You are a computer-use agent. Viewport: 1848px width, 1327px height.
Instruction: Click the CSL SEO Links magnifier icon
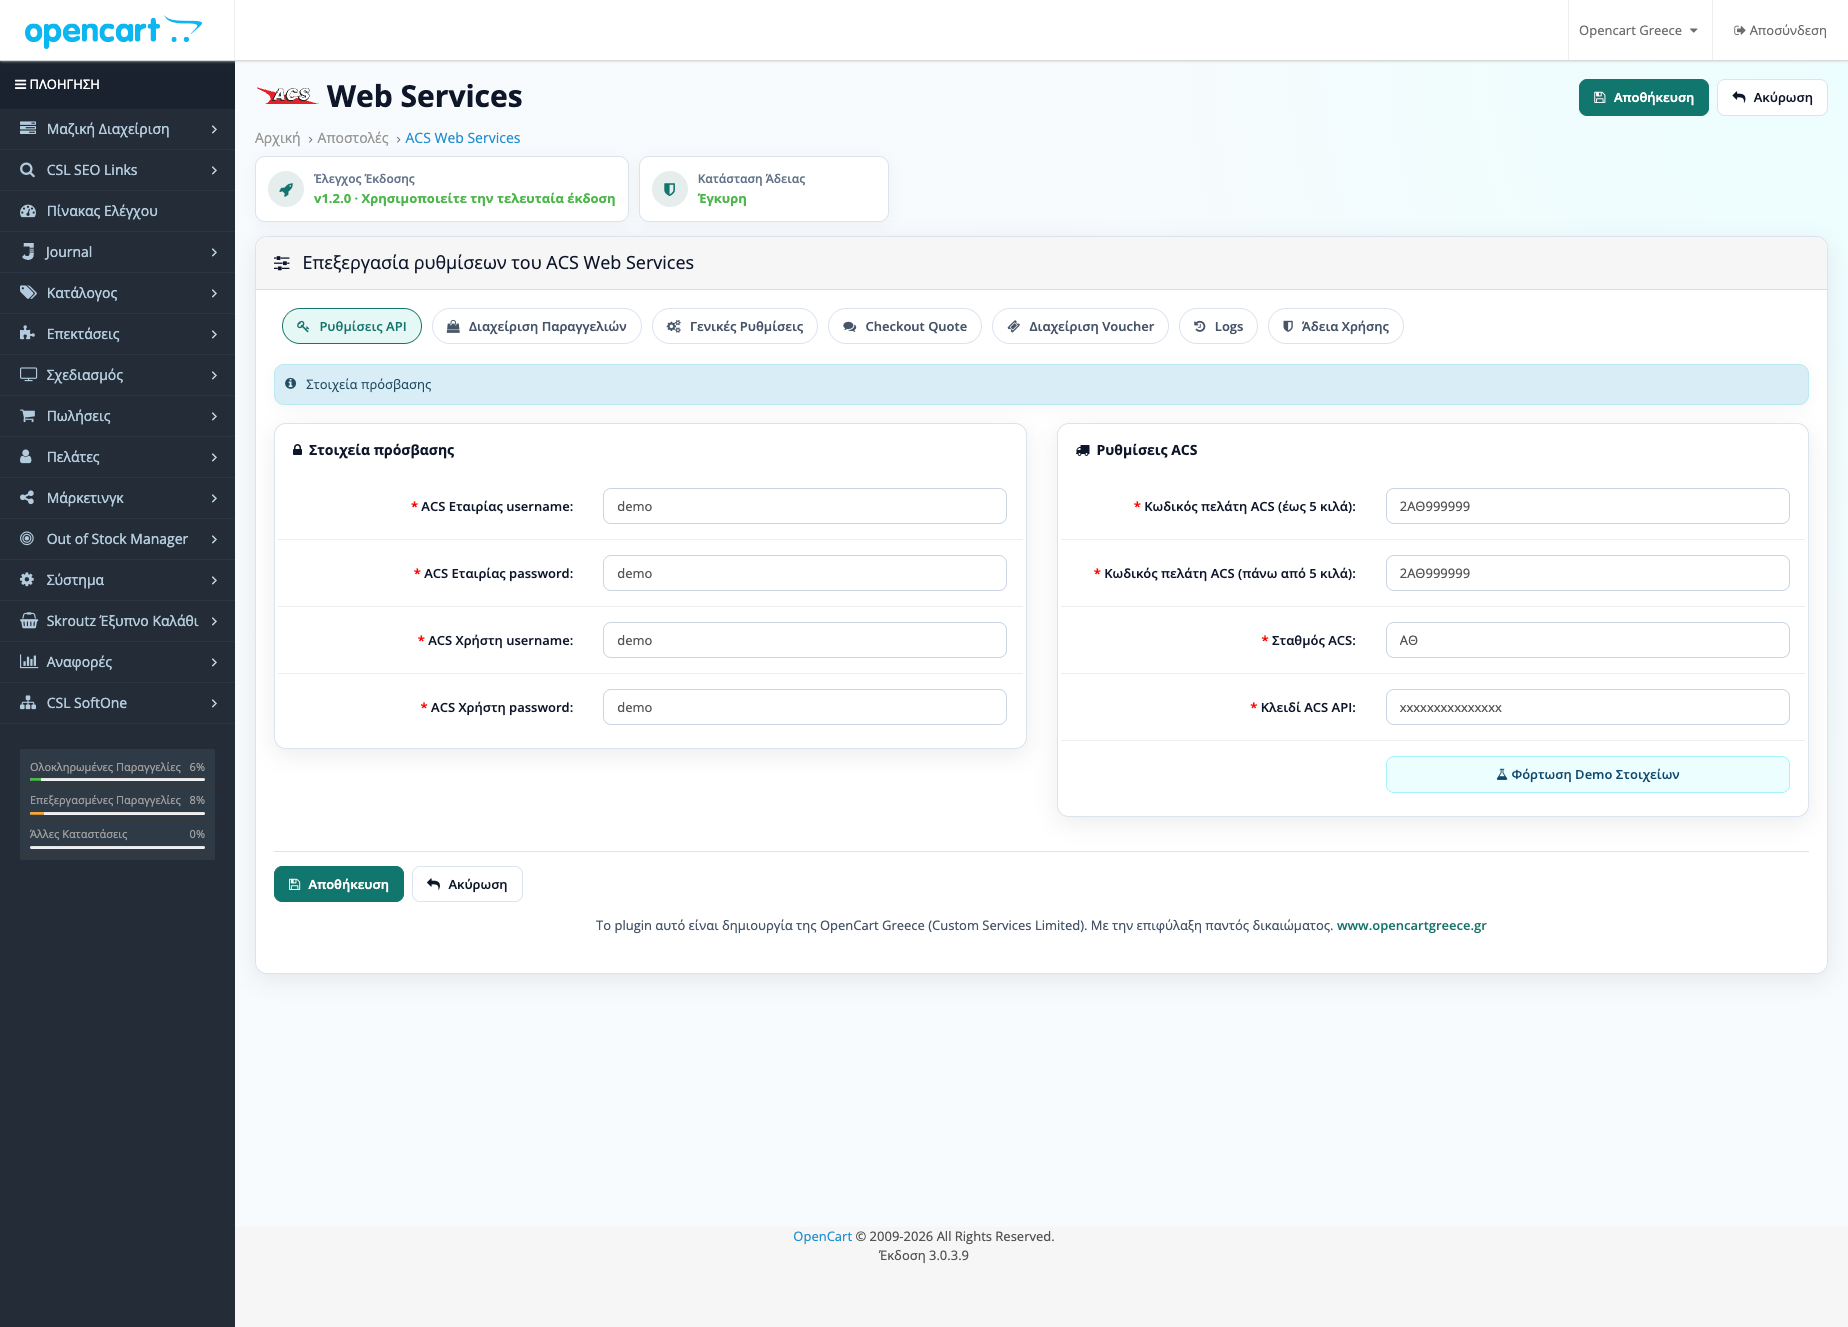pyautogui.click(x=28, y=170)
